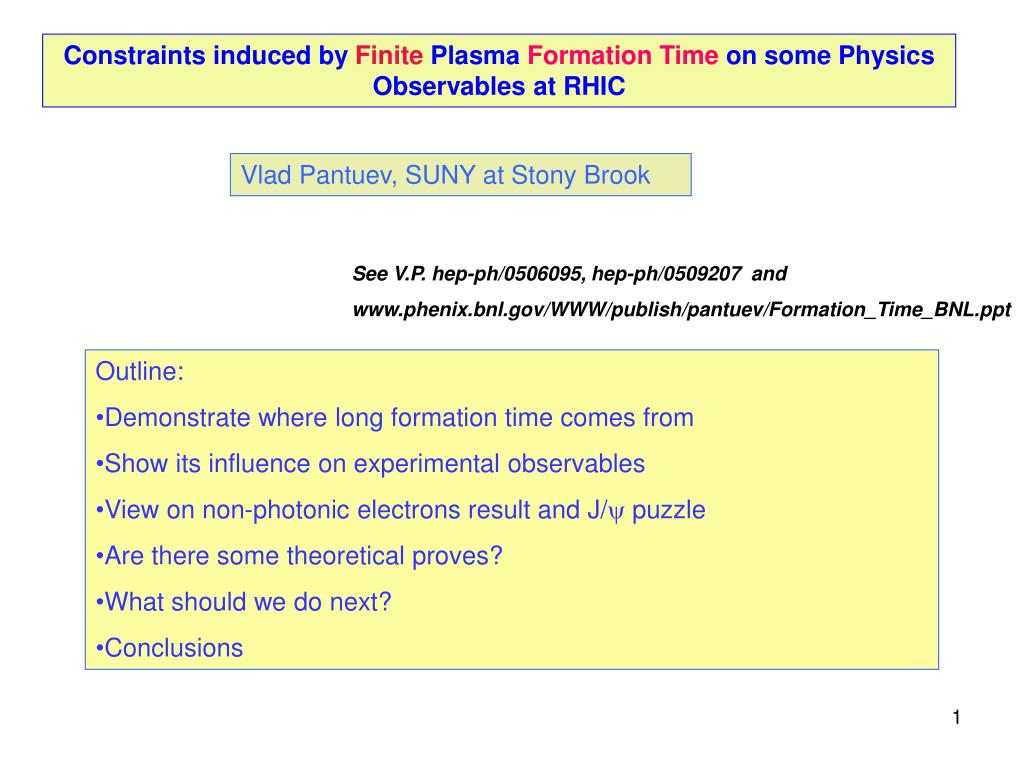Image resolution: width=1024 pixels, height=768 pixels.
Task: Click the psi symbol in J/ψ
Action: (616, 513)
